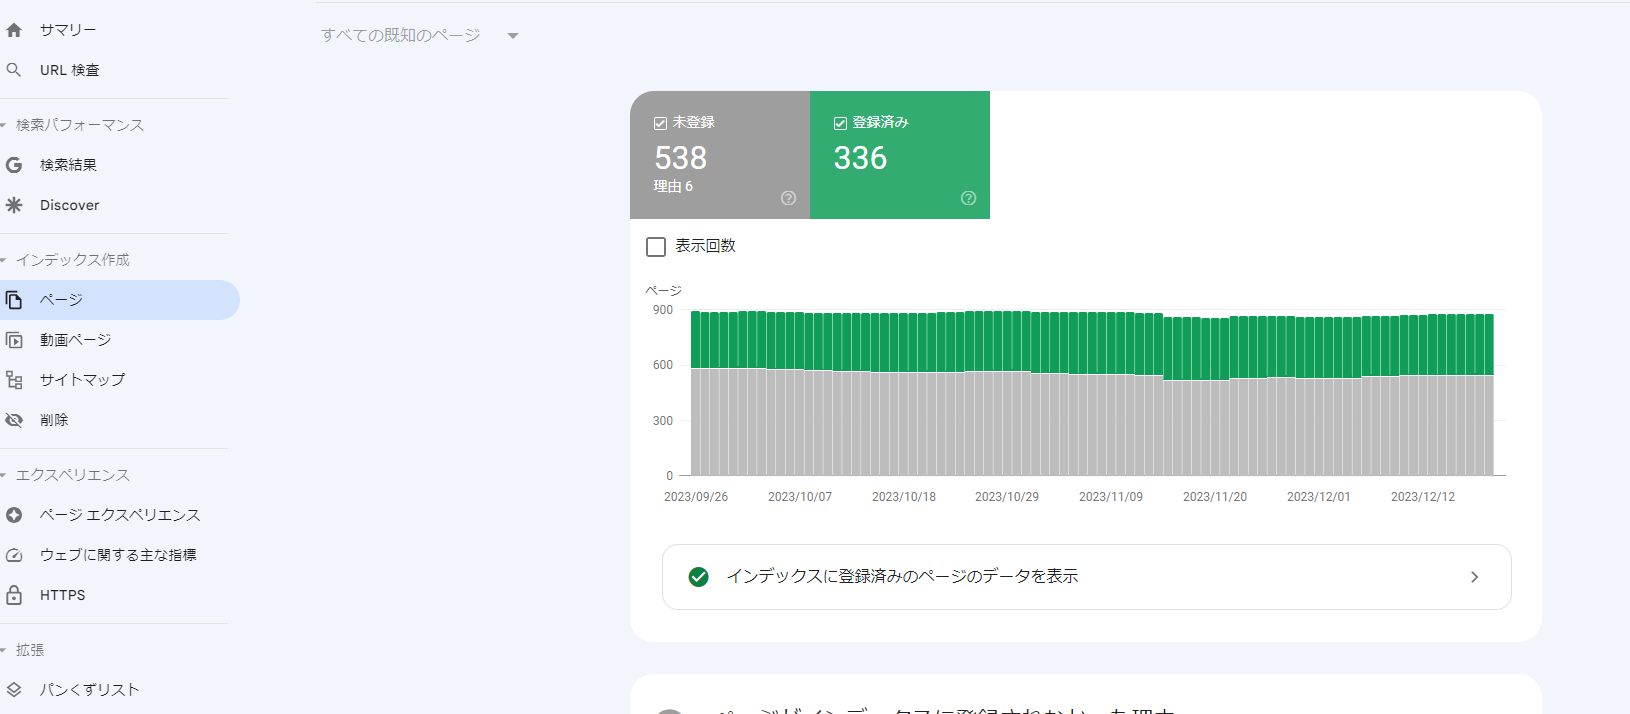Click the 2023/11/20 axis date label
This screenshot has height=714, width=1630.
(x=1215, y=497)
